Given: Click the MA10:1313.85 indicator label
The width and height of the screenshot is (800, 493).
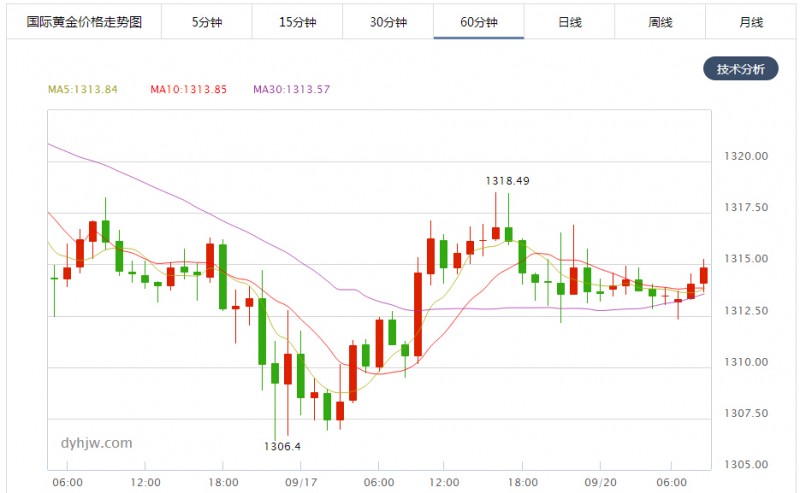Looking at the screenshot, I should pyautogui.click(x=188, y=89).
